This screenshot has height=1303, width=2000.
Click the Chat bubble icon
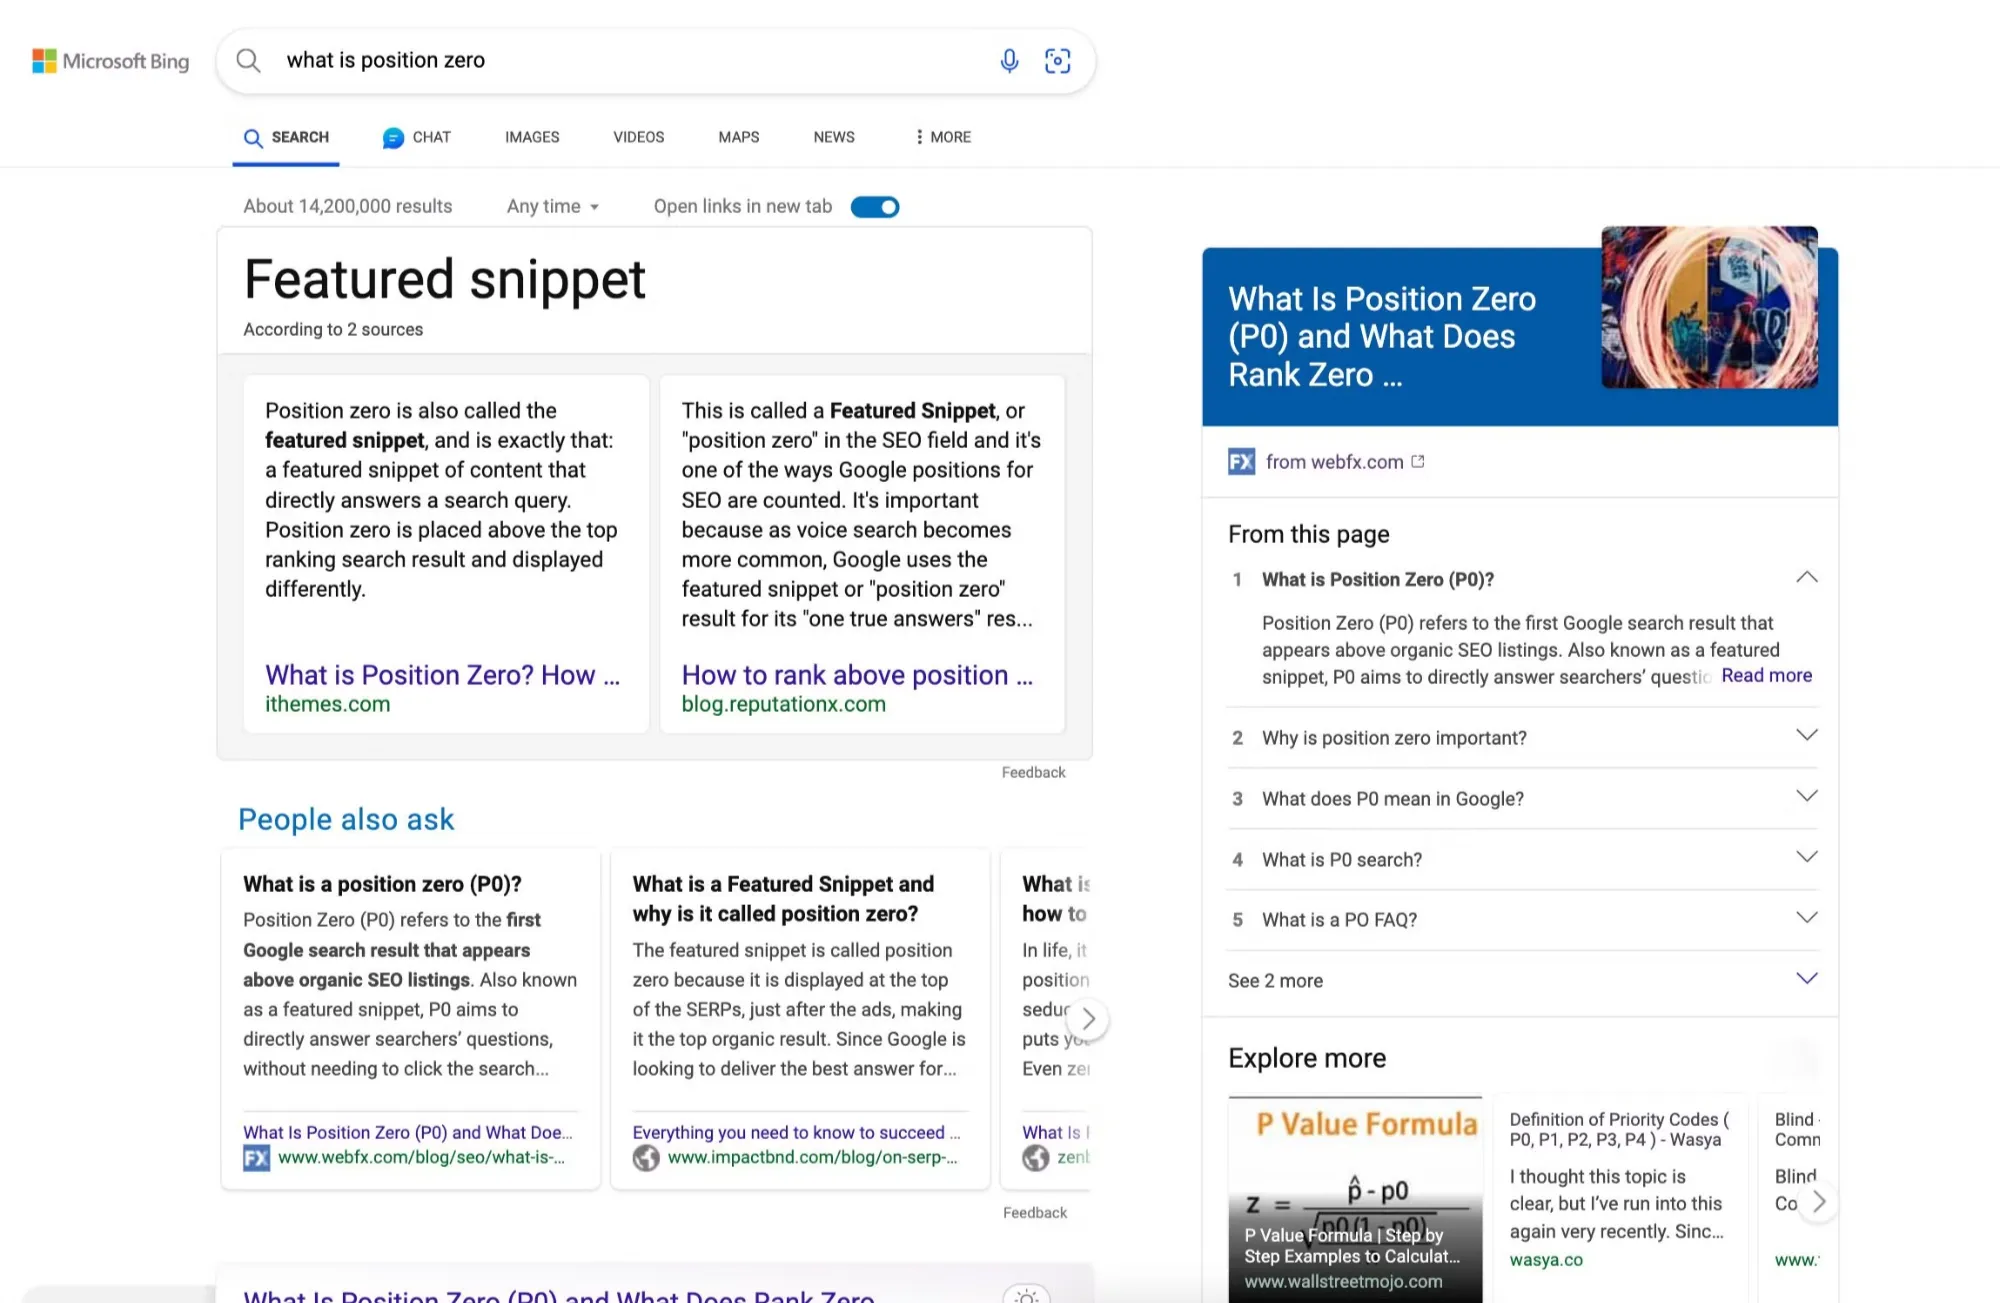click(393, 138)
